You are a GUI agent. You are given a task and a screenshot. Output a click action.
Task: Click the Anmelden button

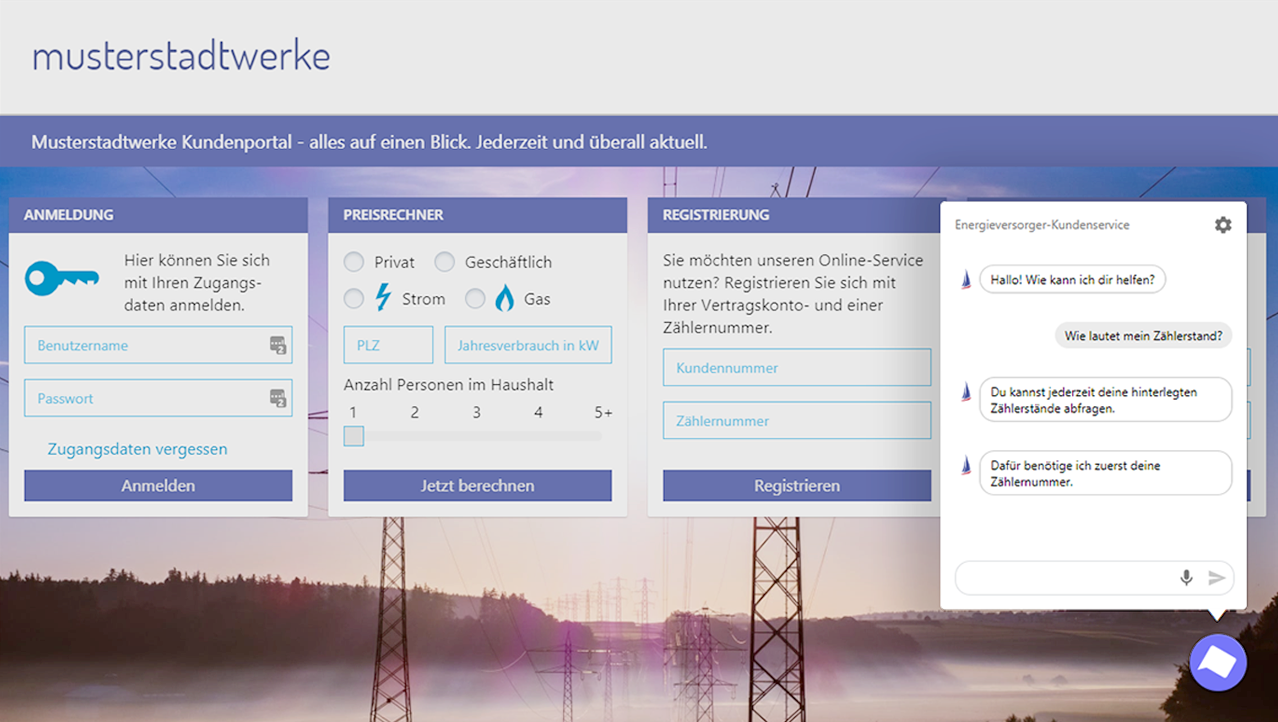(x=158, y=486)
